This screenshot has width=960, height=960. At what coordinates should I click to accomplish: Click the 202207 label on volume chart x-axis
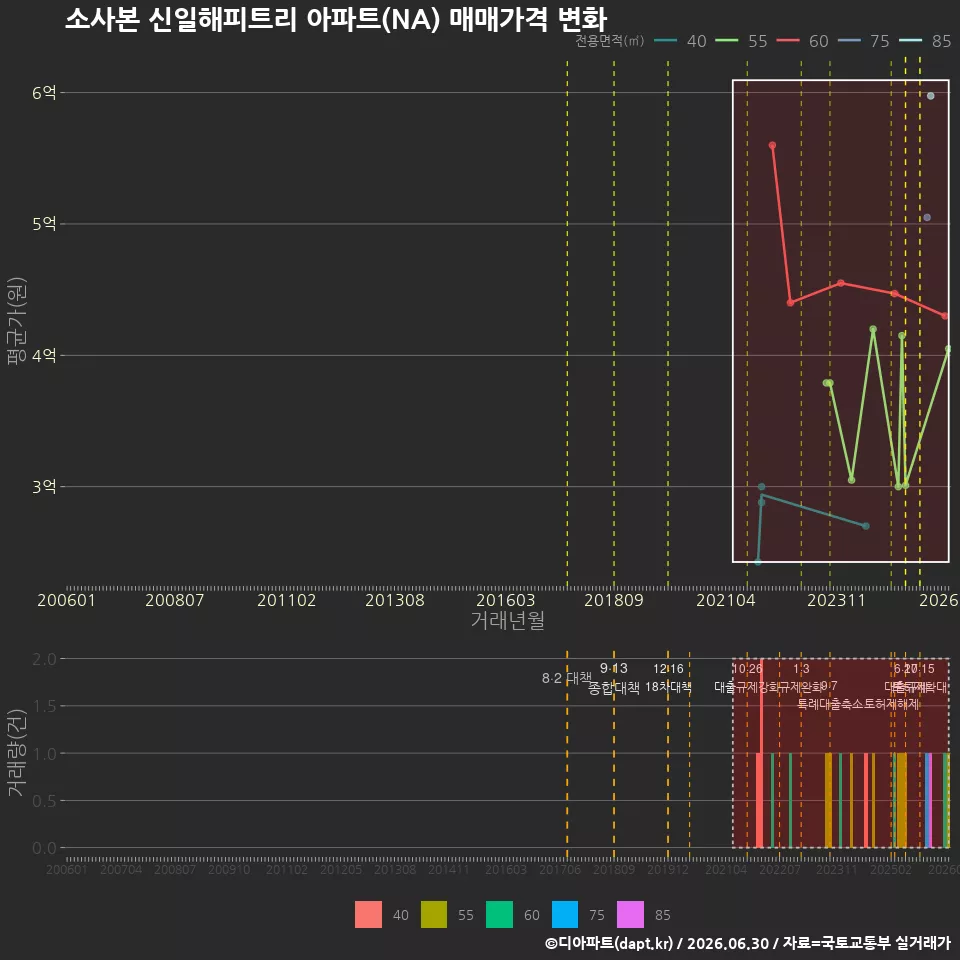[780, 869]
